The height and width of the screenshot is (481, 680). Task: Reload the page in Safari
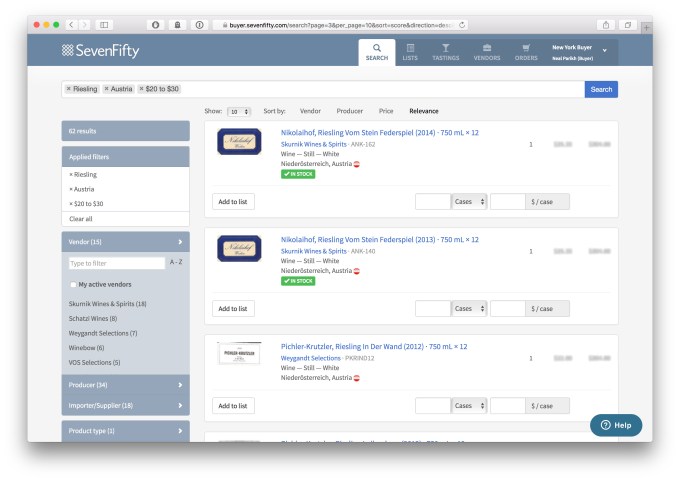point(462,25)
